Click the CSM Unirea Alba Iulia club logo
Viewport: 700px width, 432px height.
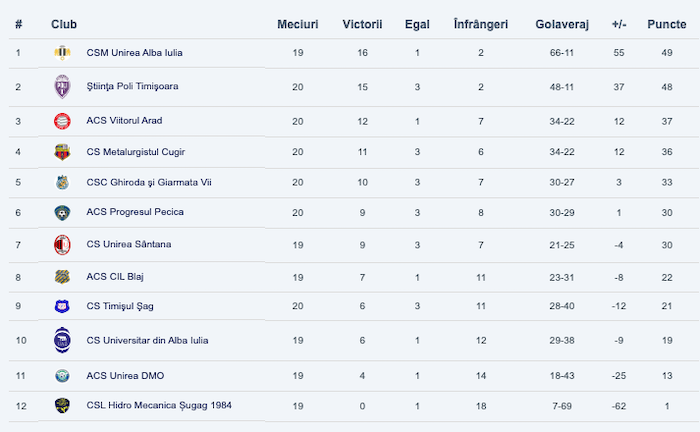click(x=62, y=52)
